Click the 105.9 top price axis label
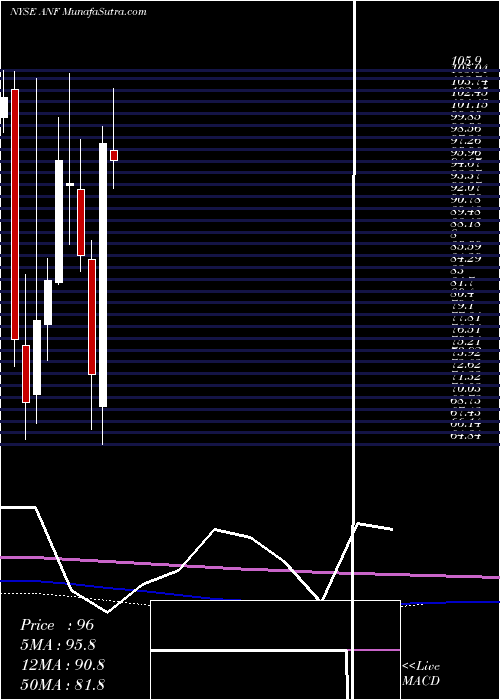 [467, 60]
